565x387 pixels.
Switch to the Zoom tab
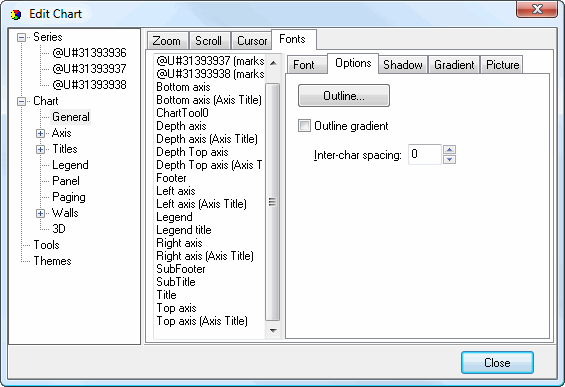tap(167, 41)
